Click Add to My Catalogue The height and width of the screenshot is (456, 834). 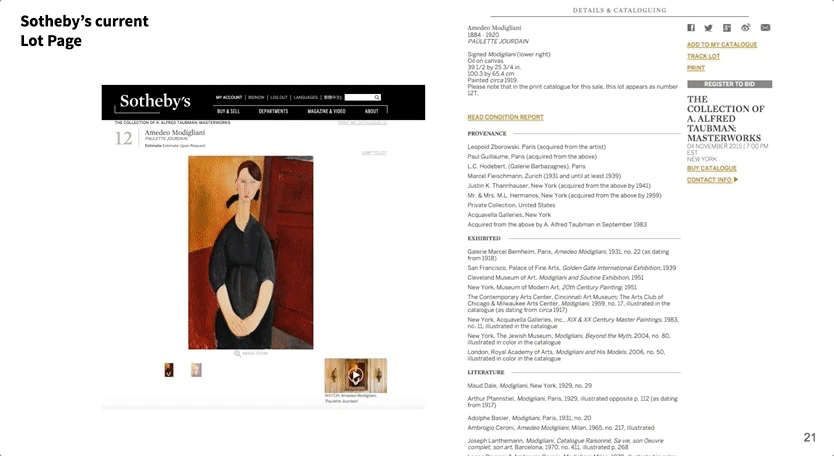pos(722,45)
